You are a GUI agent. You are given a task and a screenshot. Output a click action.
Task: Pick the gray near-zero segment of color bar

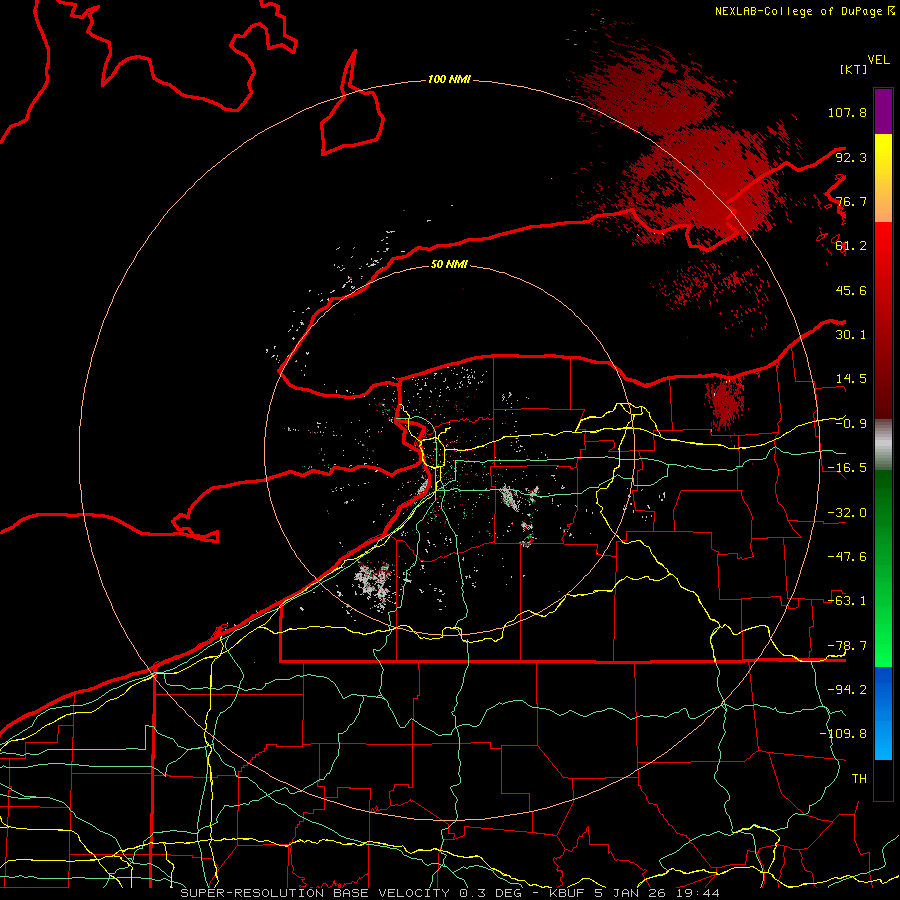(x=883, y=443)
